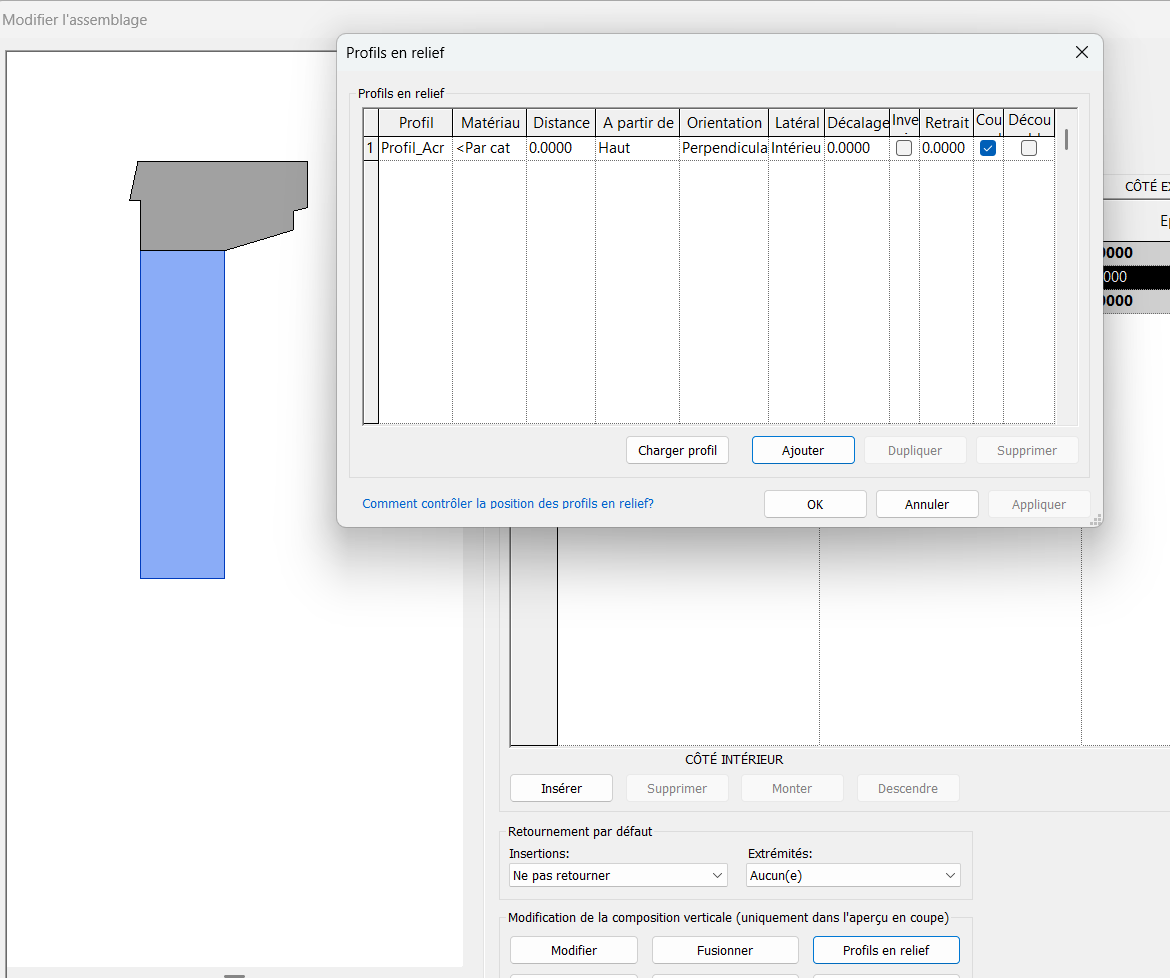Viewport: 1170px width, 978px height.
Task: Click the blue wall layer in preview
Action: tap(182, 413)
